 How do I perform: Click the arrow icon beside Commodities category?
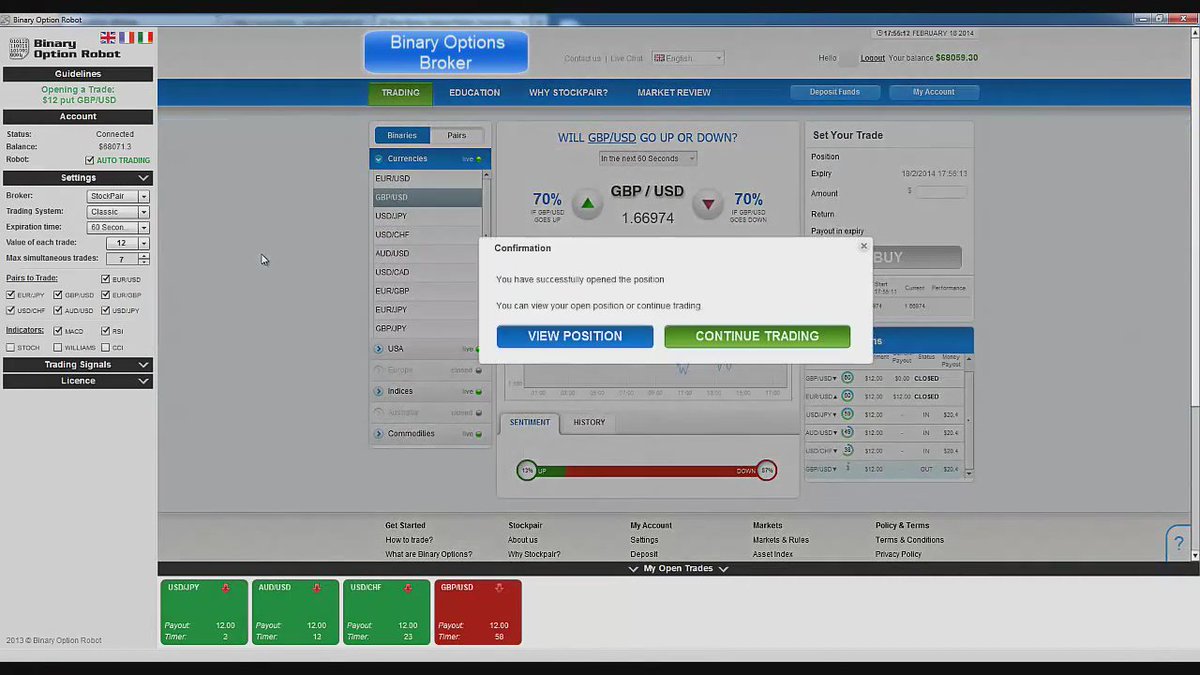tap(379, 434)
